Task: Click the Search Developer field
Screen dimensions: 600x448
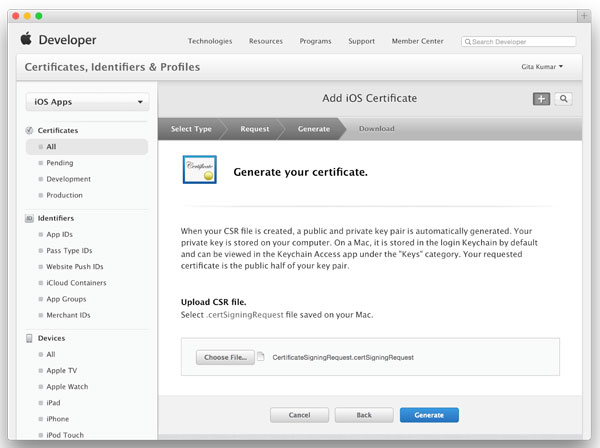Action: tap(518, 42)
